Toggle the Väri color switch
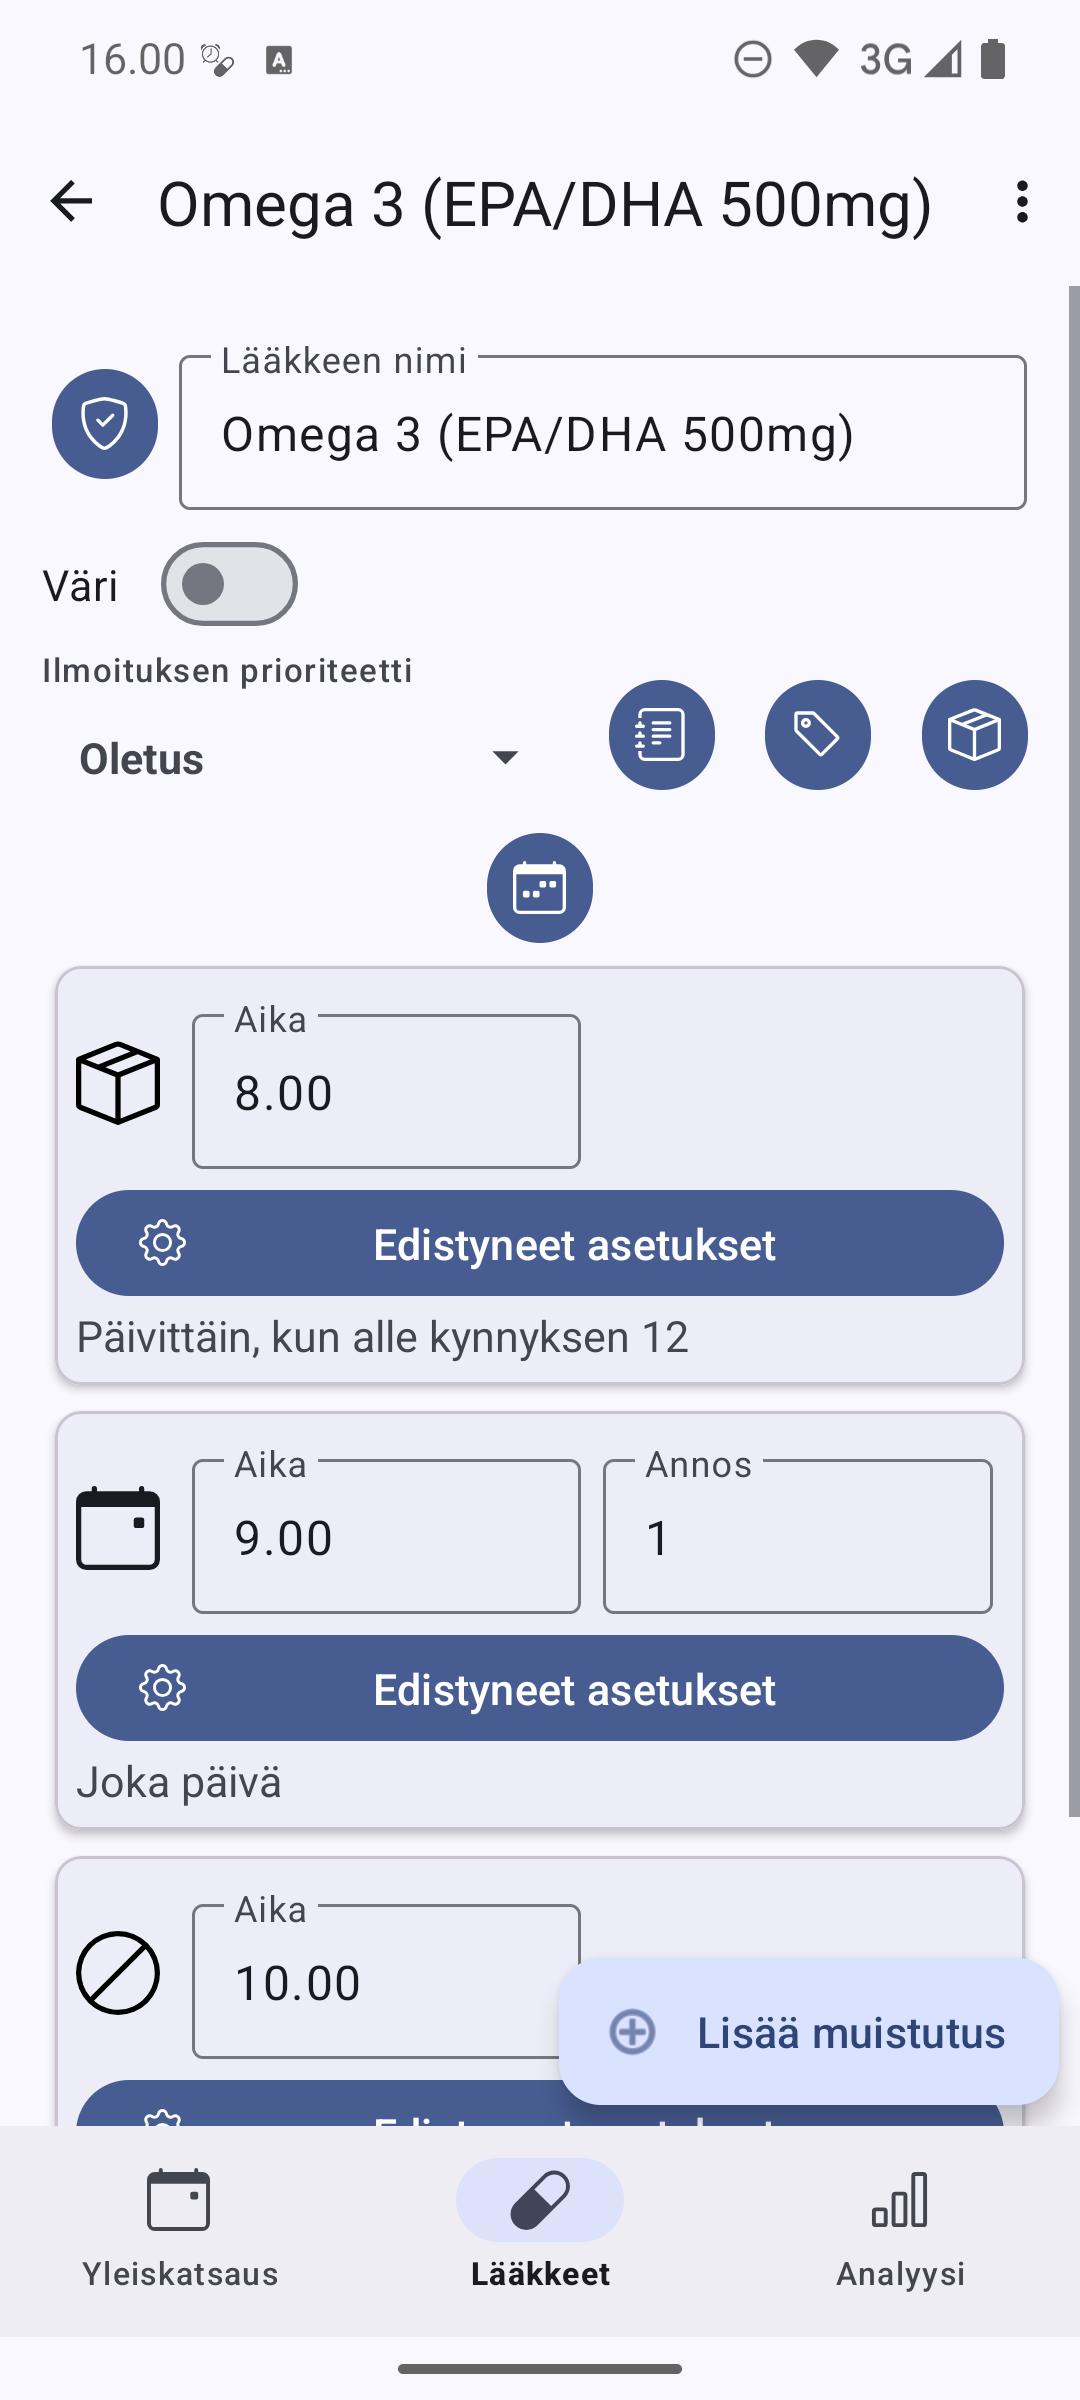 pos(229,584)
